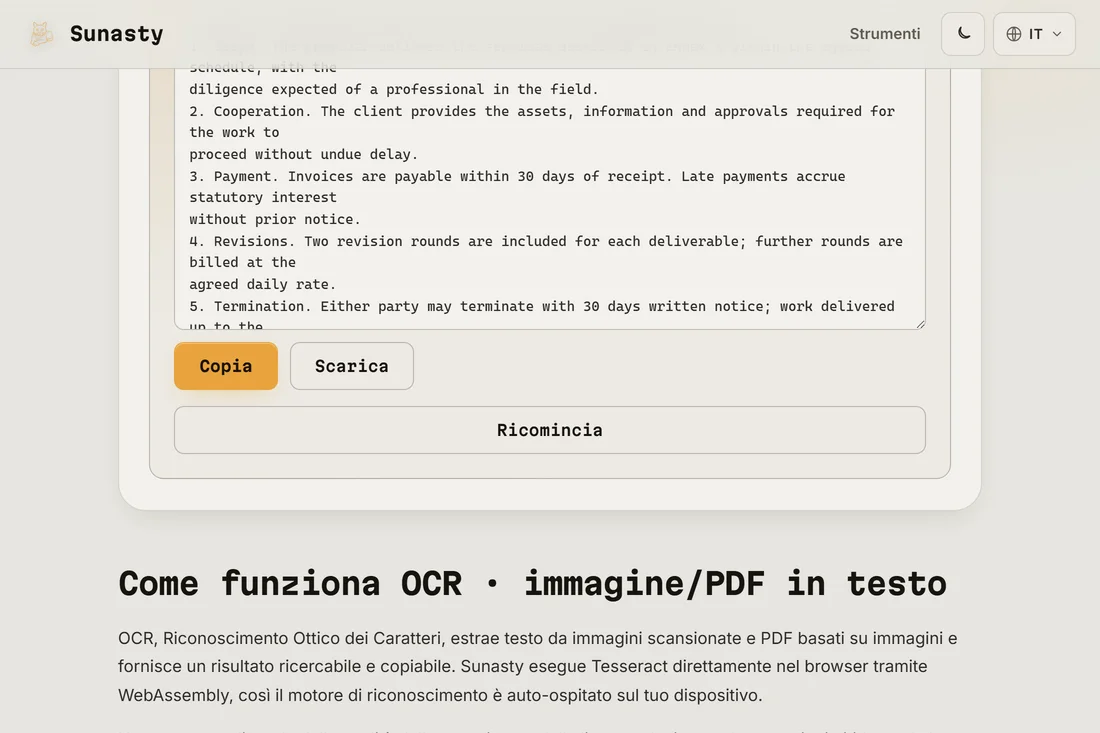Click heading 'Come funziona OCR · immagine/PDF in testo'
1100x733 pixels.
pos(532,584)
